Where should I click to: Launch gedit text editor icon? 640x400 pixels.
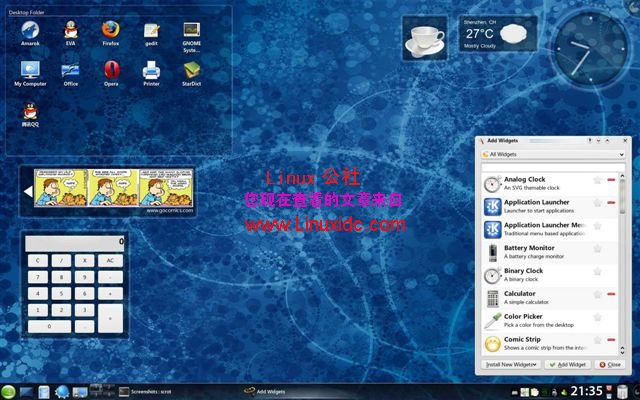pyautogui.click(x=151, y=33)
